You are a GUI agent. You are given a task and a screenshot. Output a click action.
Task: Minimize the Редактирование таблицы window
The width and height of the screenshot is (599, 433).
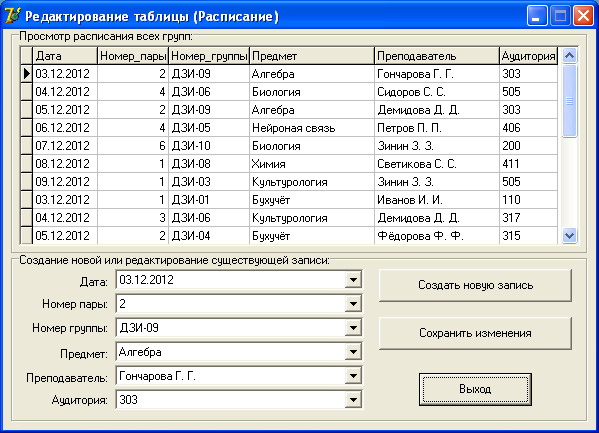(537, 16)
